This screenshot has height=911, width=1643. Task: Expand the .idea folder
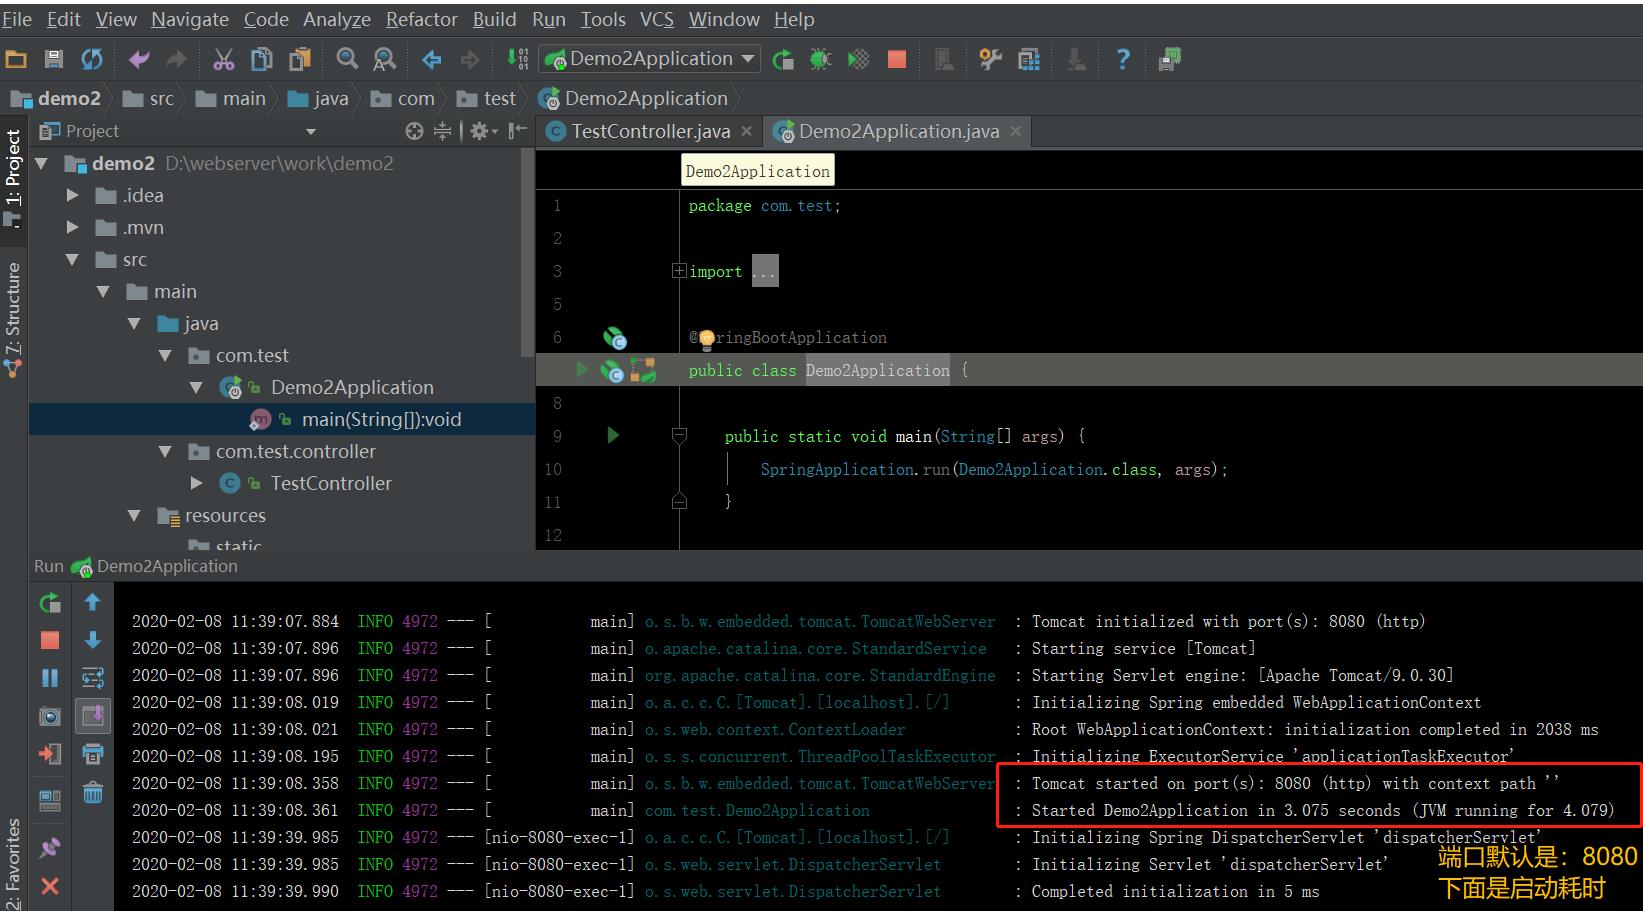coord(72,195)
